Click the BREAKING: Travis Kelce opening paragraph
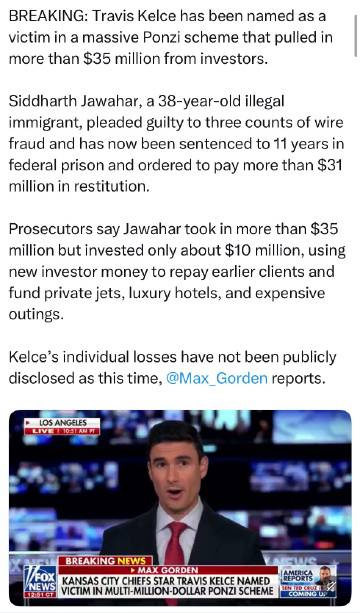The height and width of the screenshot is (613, 360). (171, 38)
